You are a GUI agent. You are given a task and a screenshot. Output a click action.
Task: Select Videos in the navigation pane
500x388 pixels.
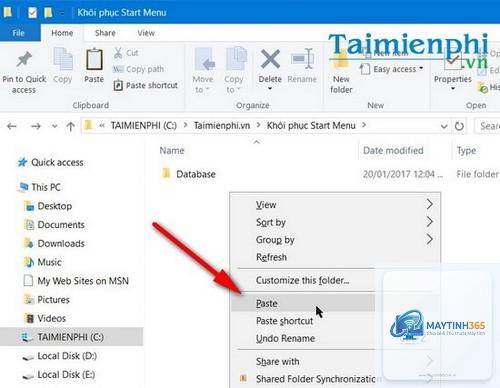(x=51, y=318)
